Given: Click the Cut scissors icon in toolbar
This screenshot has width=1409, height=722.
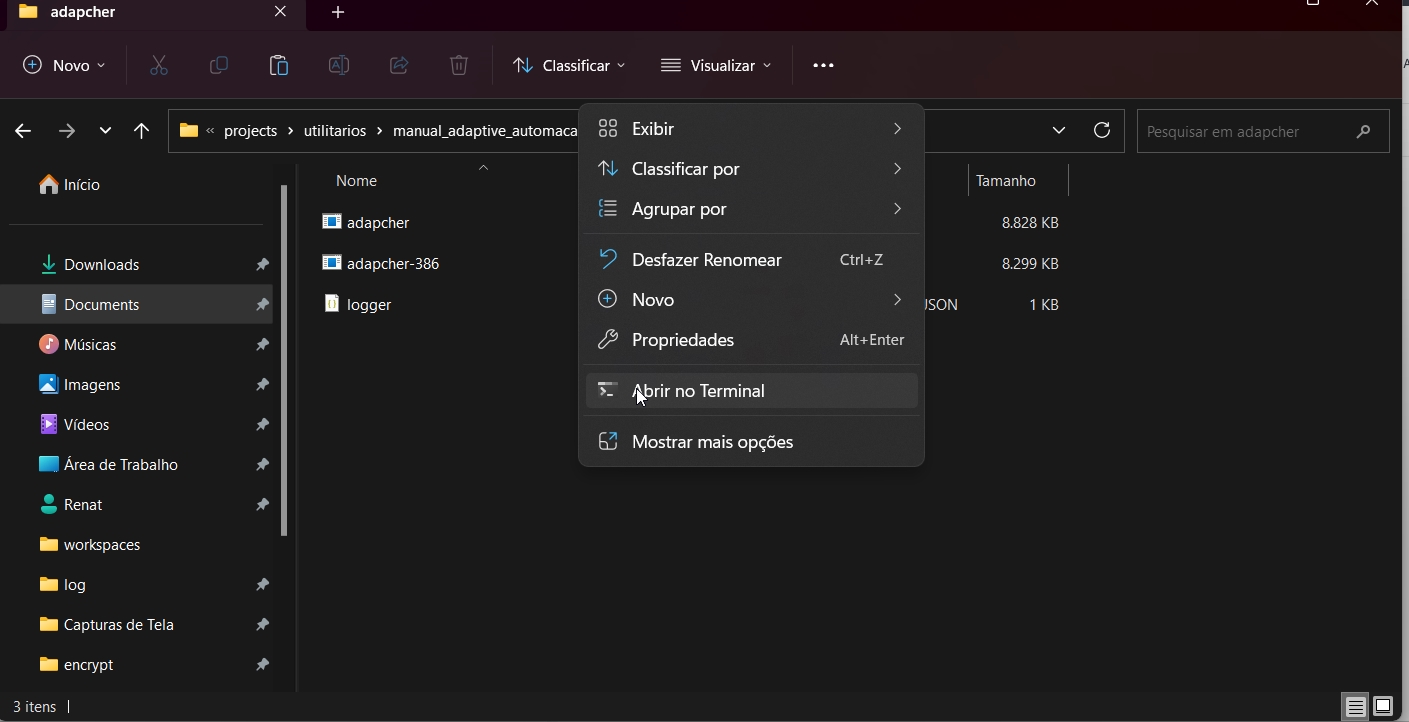Looking at the screenshot, I should click(x=158, y=66).
